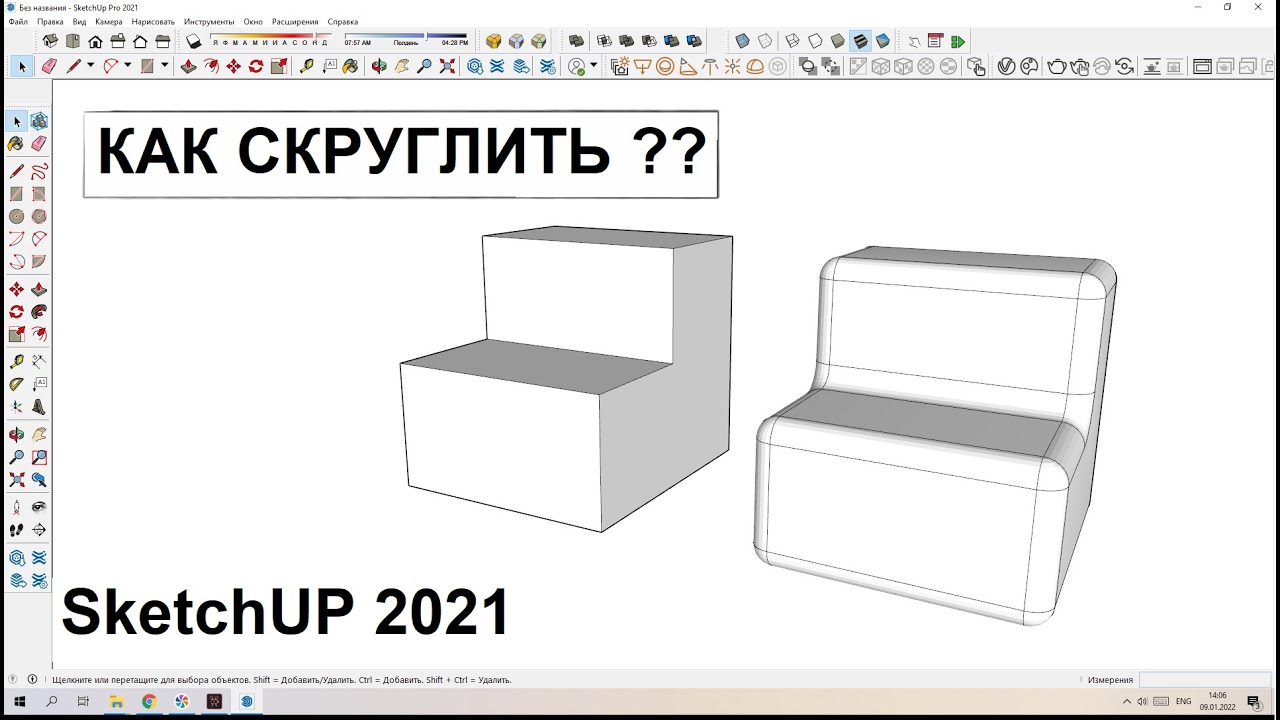Viewport: 1280px width, 720px height.
Task: Expand the arc tool dropdown arrow
Action: tap(127, 66)
